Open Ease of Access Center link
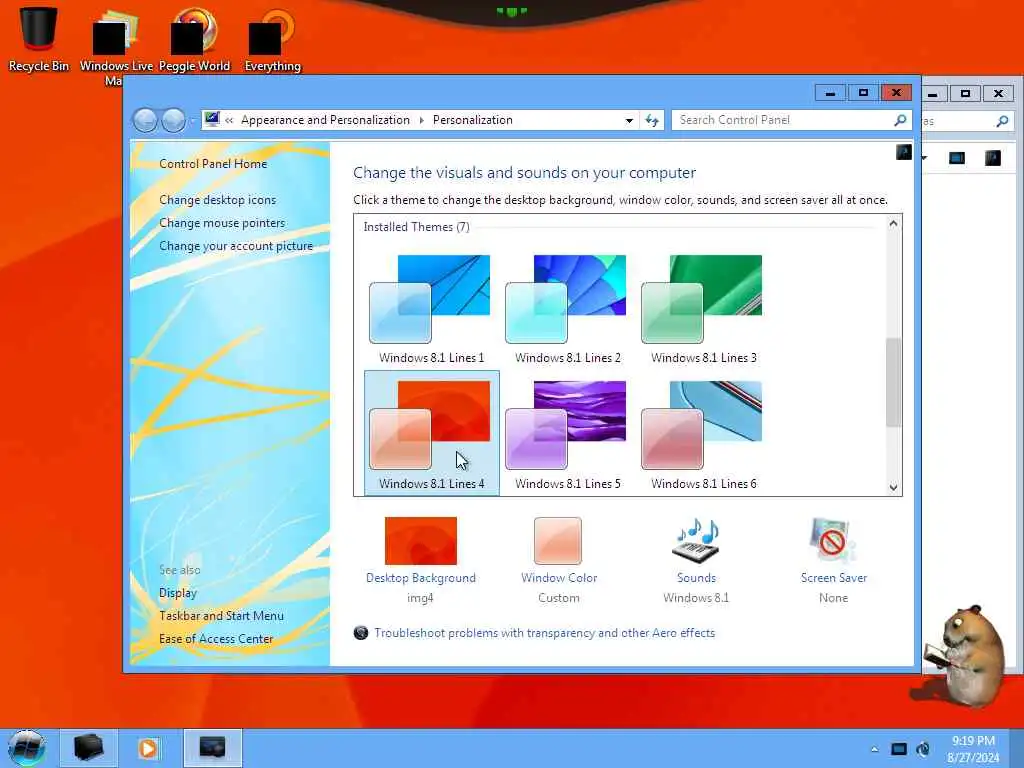This screenshot has width=1024, height=768. coord(216,639)
